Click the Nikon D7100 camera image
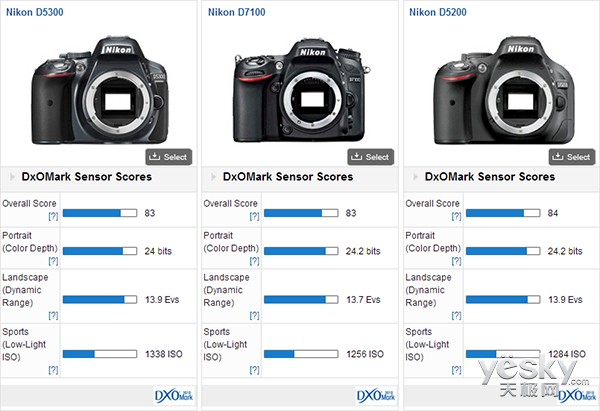This screenshot has width=600, height=411. [302, 91]
